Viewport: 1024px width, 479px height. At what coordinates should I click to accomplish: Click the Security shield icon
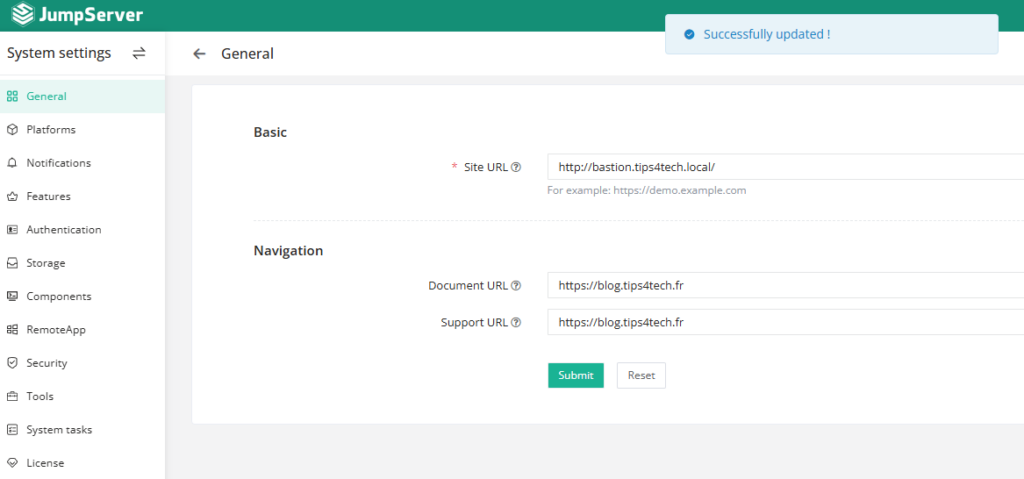[x=12, y=363]
